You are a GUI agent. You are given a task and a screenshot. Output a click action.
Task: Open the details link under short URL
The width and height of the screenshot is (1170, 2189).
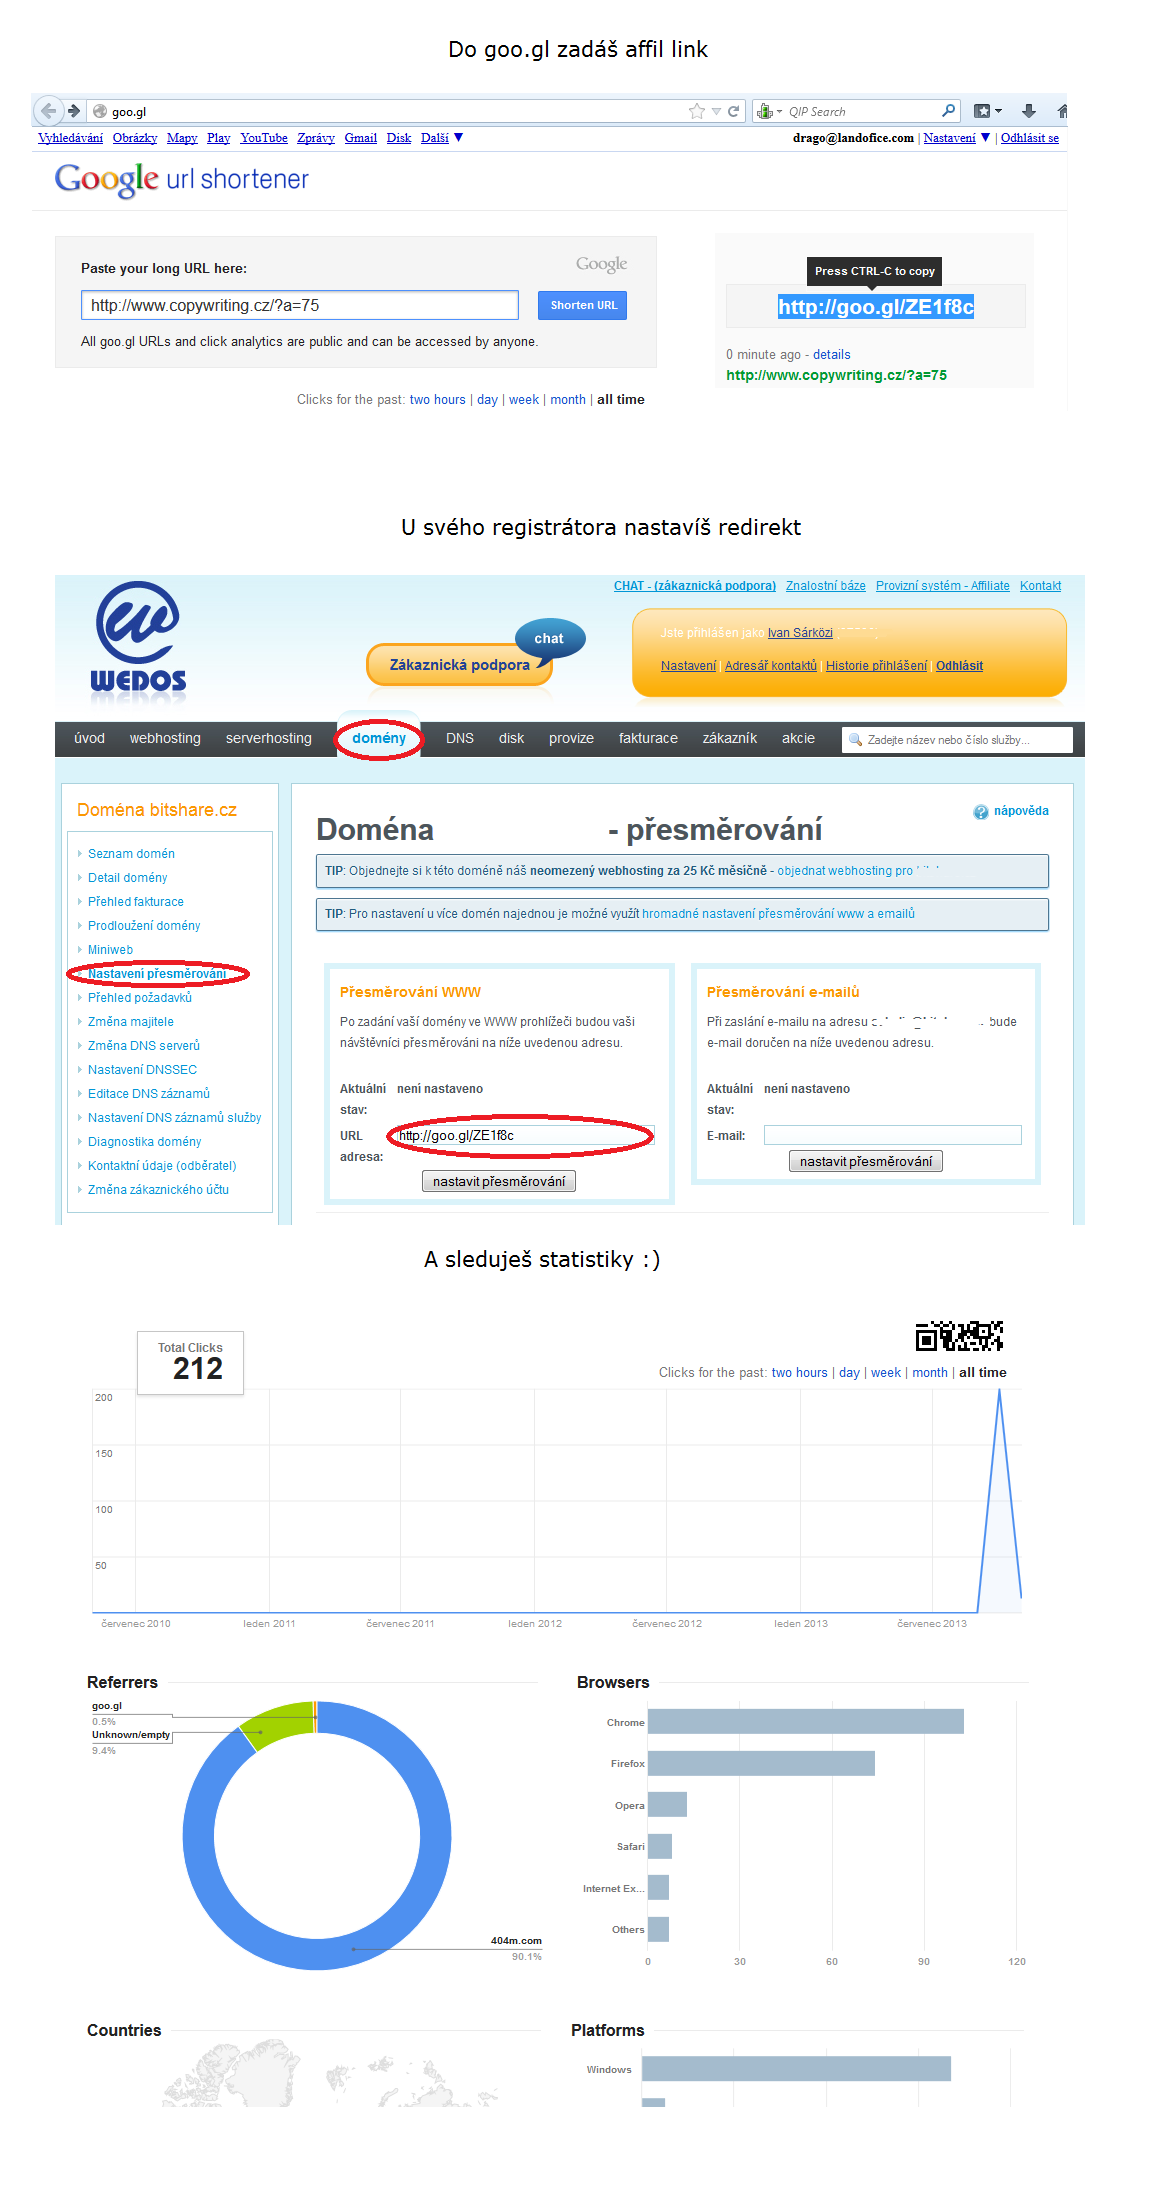click(832, 355)
